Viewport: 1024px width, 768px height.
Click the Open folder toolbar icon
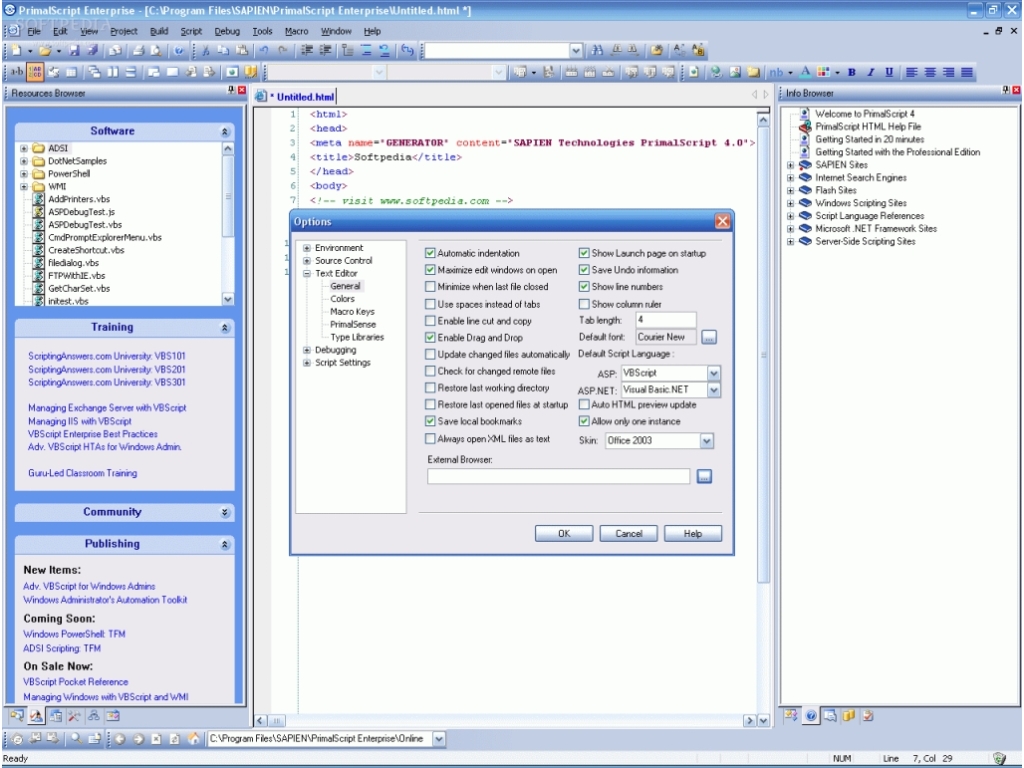[44, 50]
